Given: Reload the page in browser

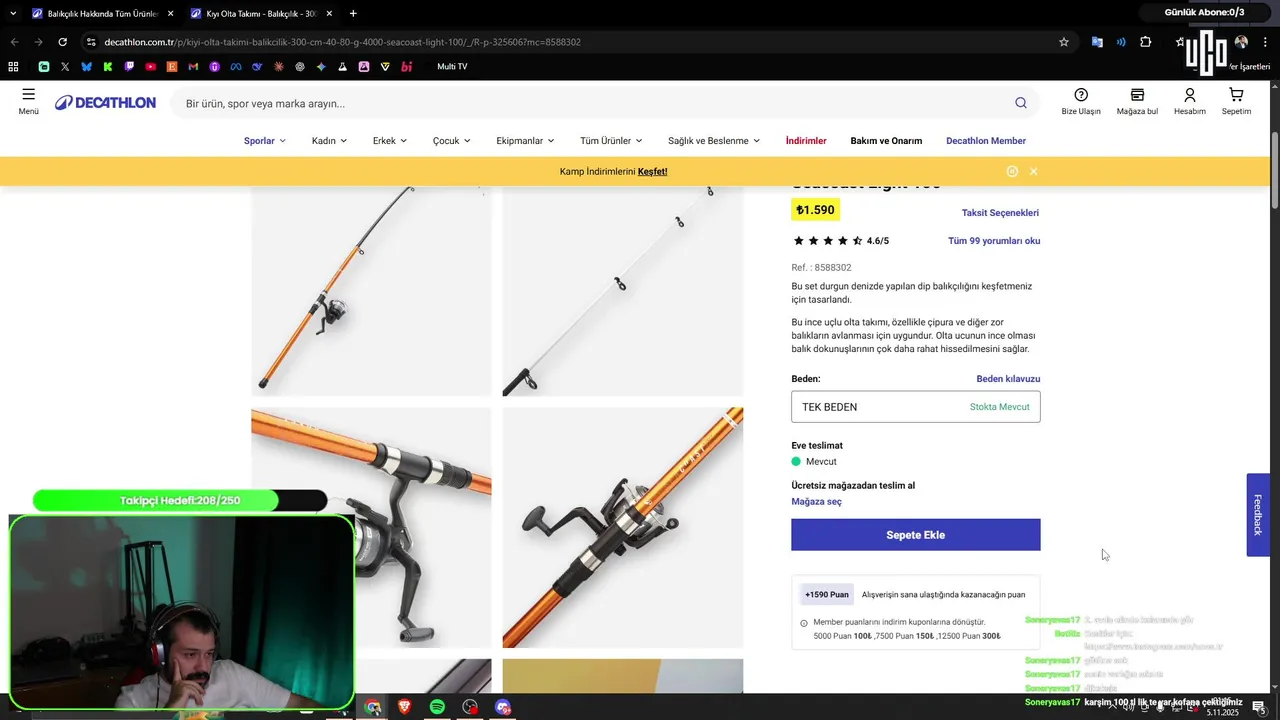Looking at the screenshot, I should 62,42.
